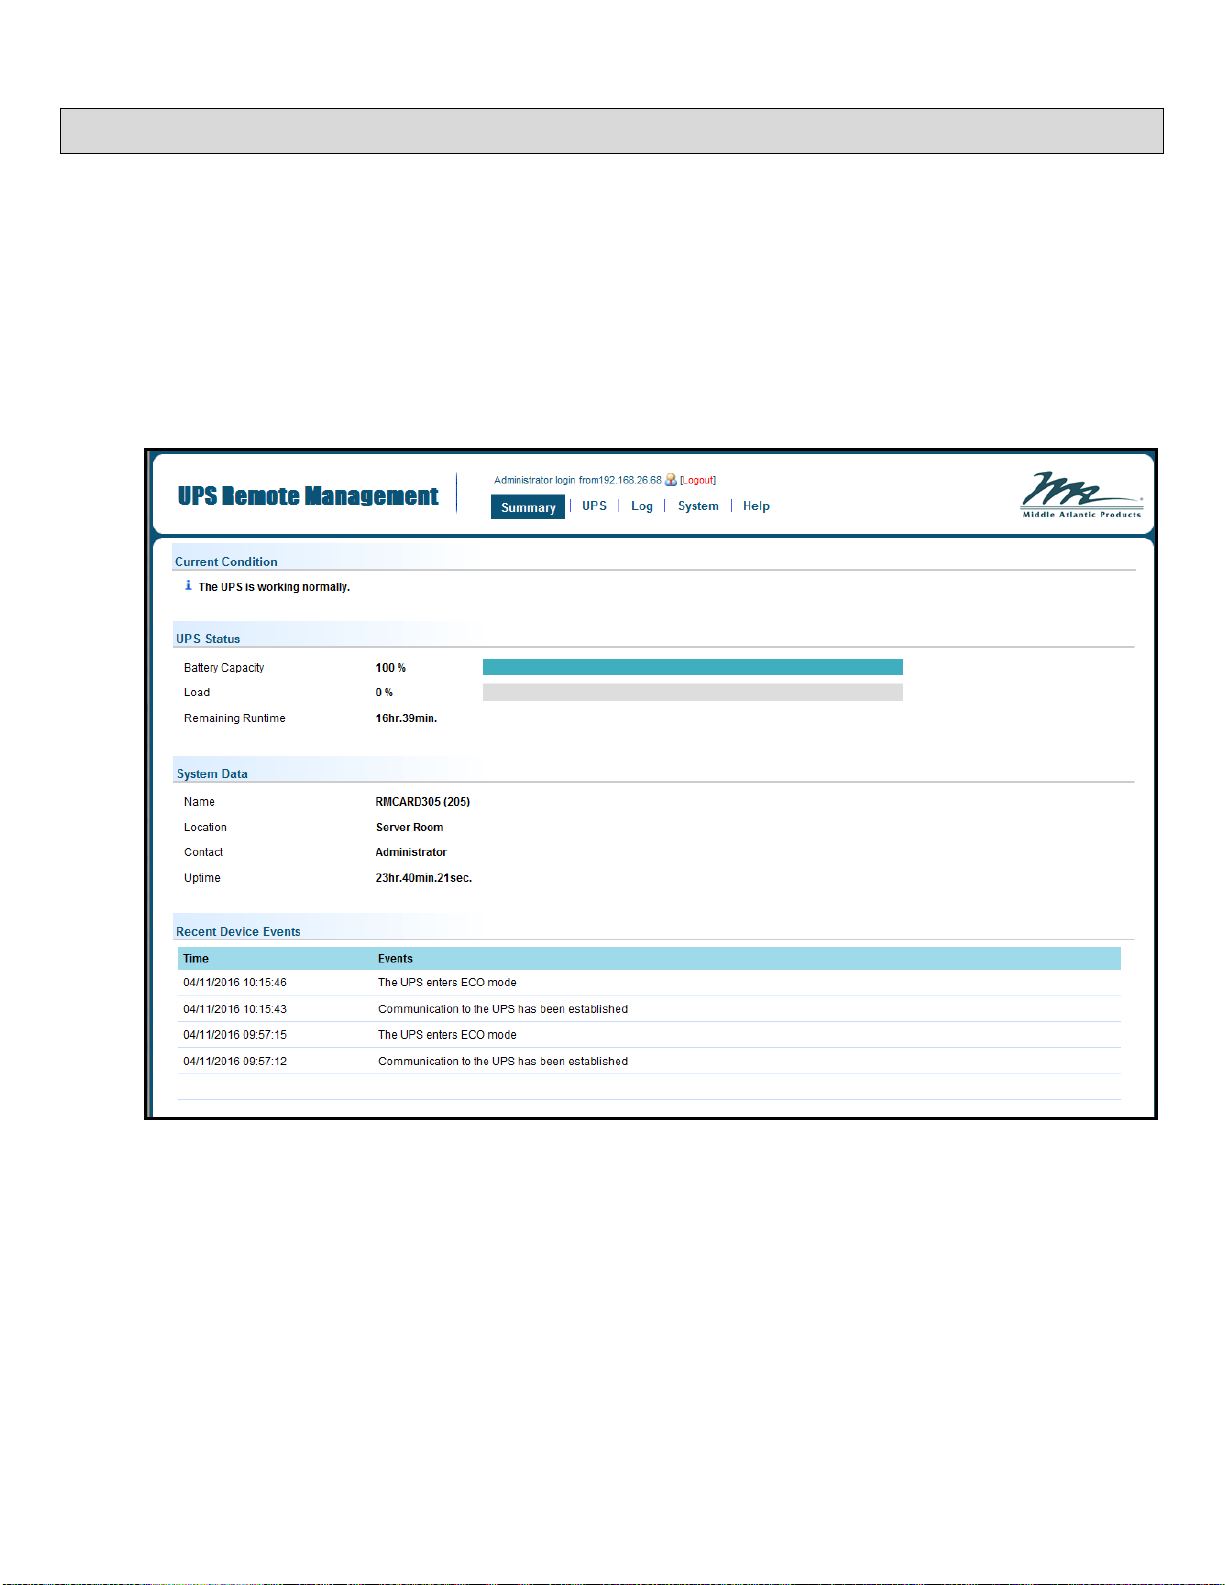Click the 04/11/2016 10:15:46 event time

click(235, 983)
